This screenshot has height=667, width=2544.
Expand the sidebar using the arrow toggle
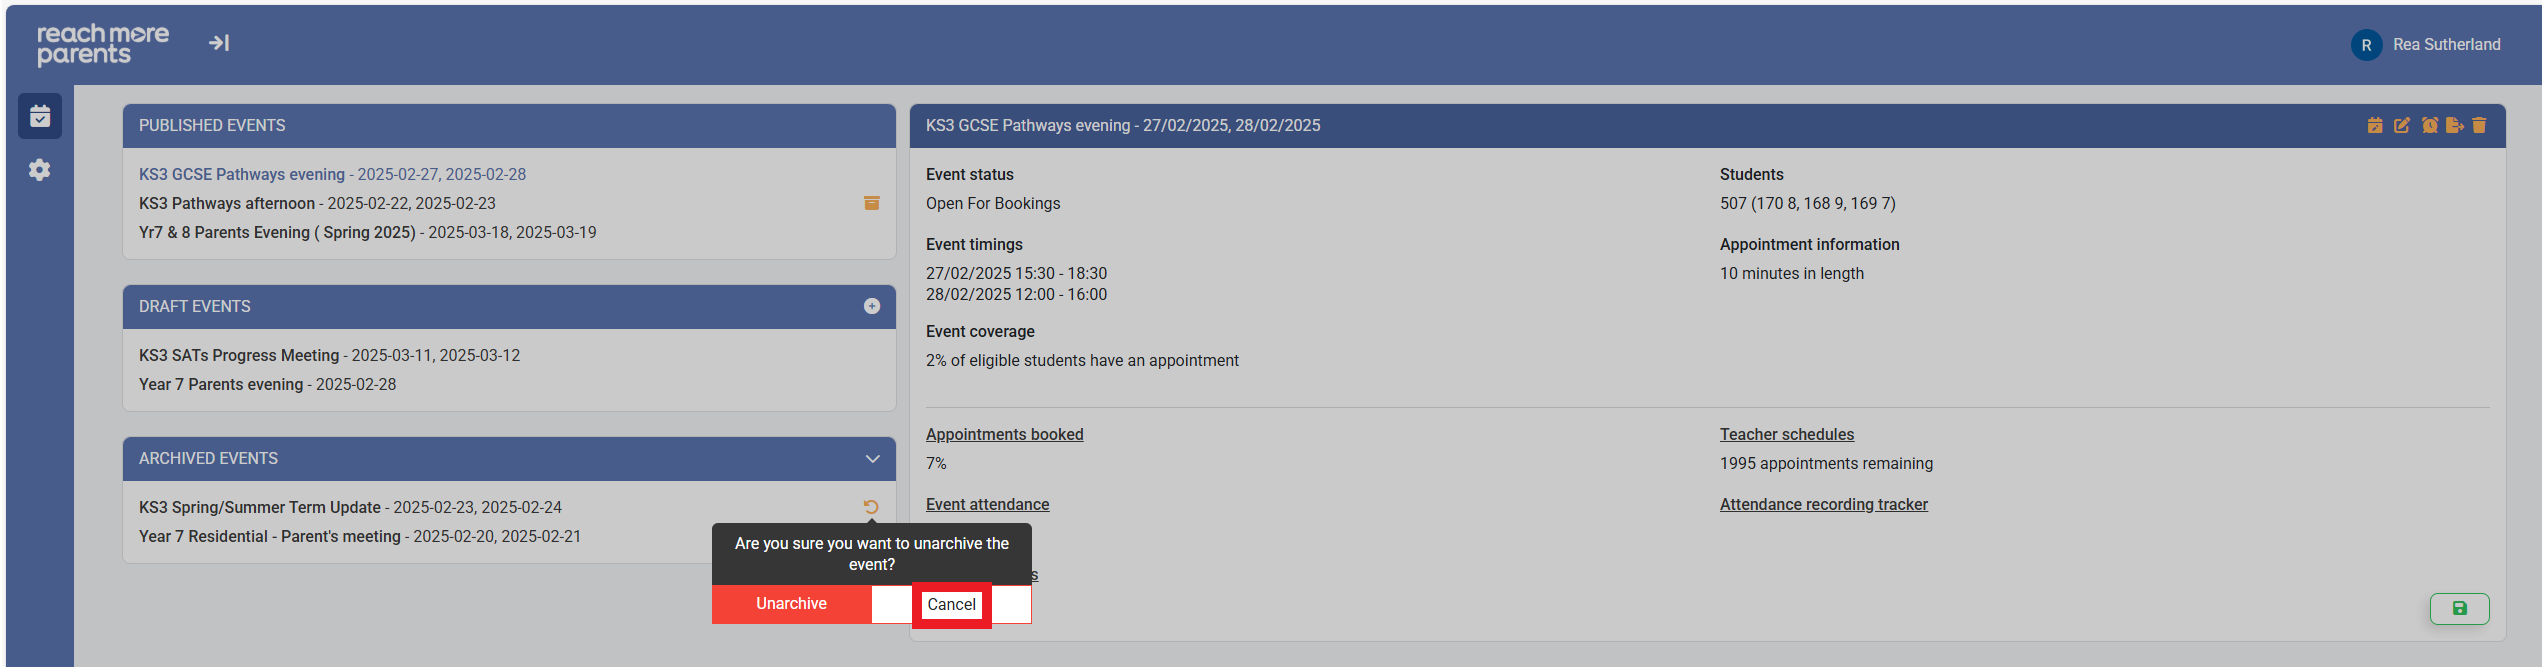[x=219, y=43]
